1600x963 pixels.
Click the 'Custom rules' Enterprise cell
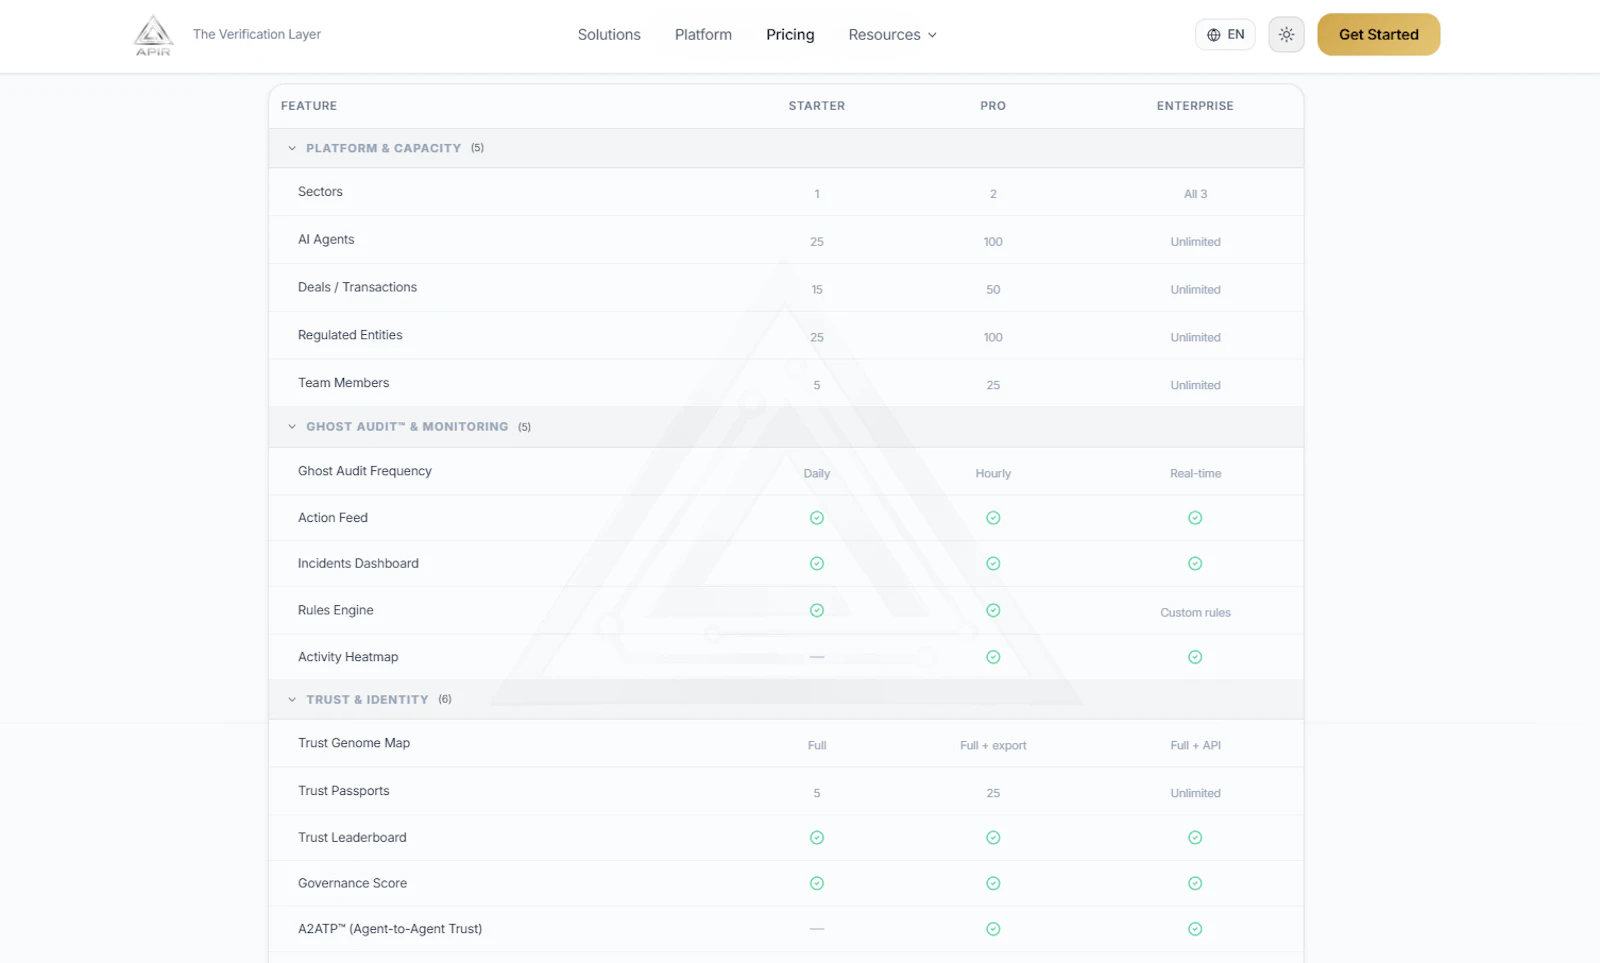click(1195, 613)
